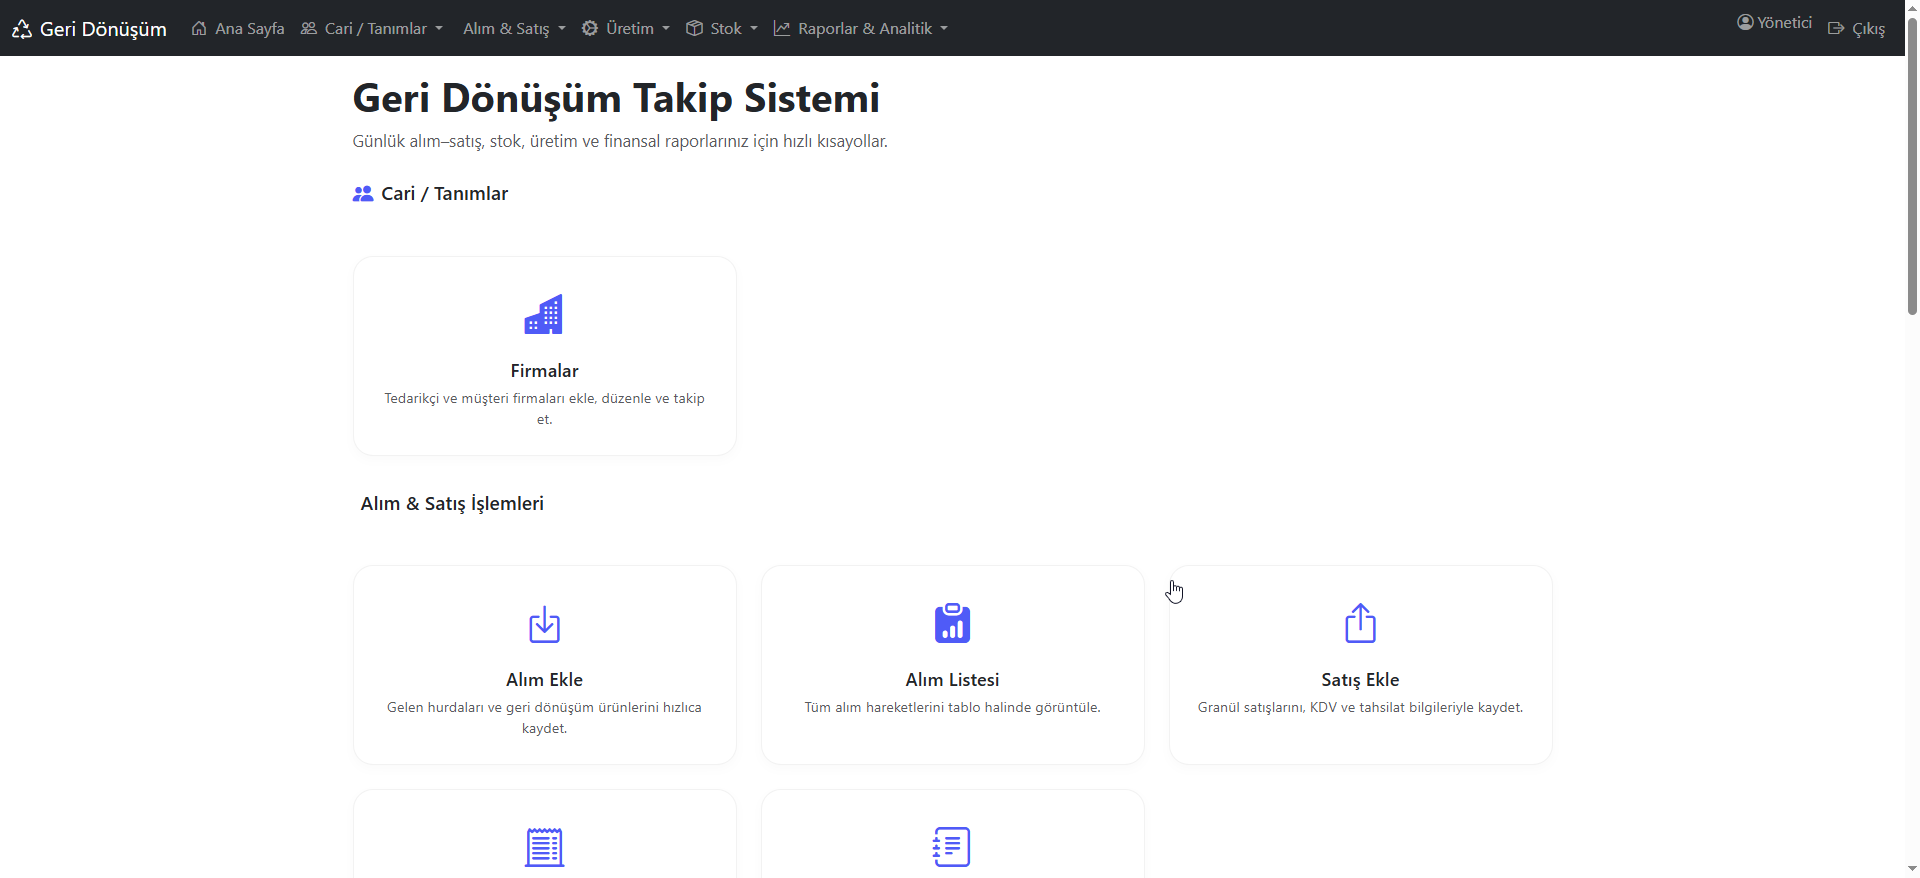Open the Alım Listesi card title

[952, 680]
